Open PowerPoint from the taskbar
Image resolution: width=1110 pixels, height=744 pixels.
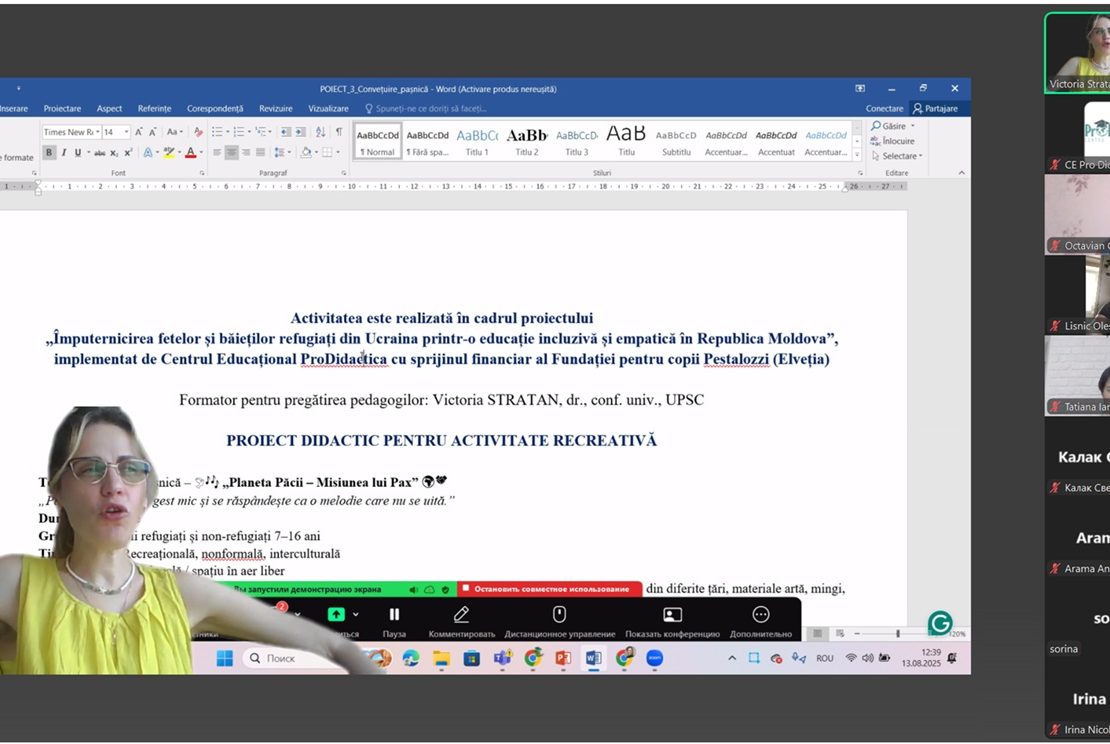[563, 658]
